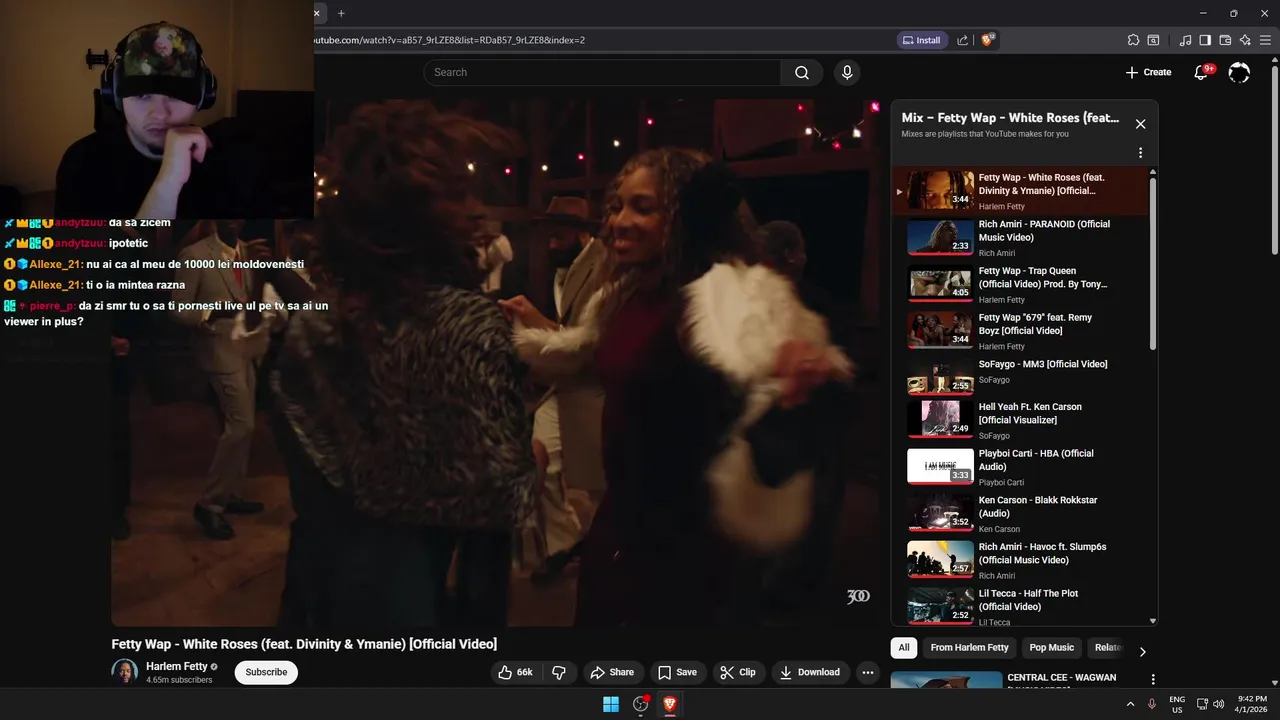Save the video to a playlist

pos(678,672)
